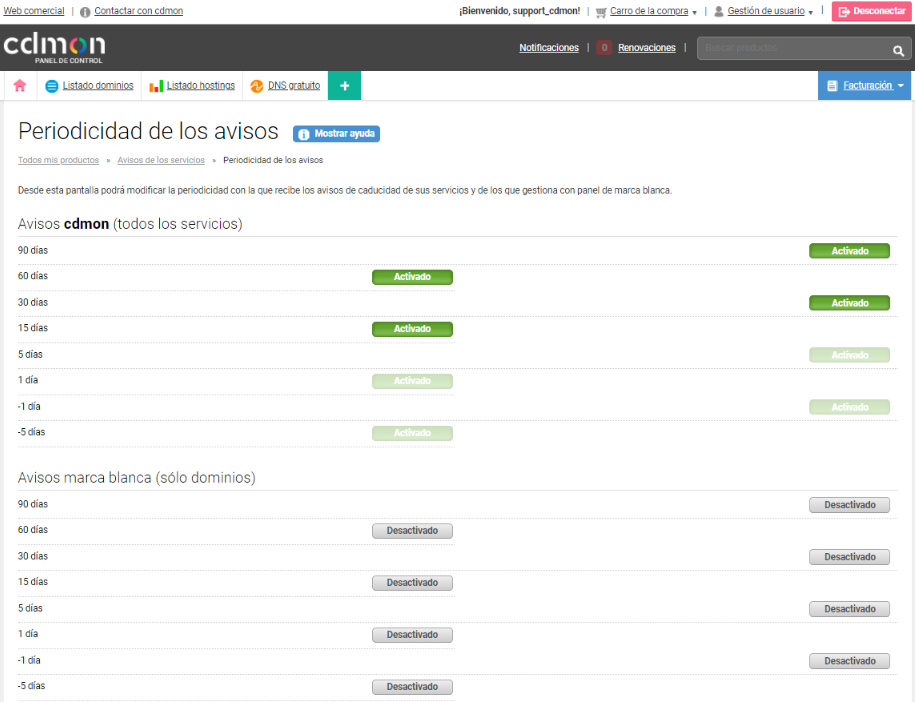Click the info icon beside Contactar con cdmon
This screenshot has height=702, width=915.
[85, 12]
